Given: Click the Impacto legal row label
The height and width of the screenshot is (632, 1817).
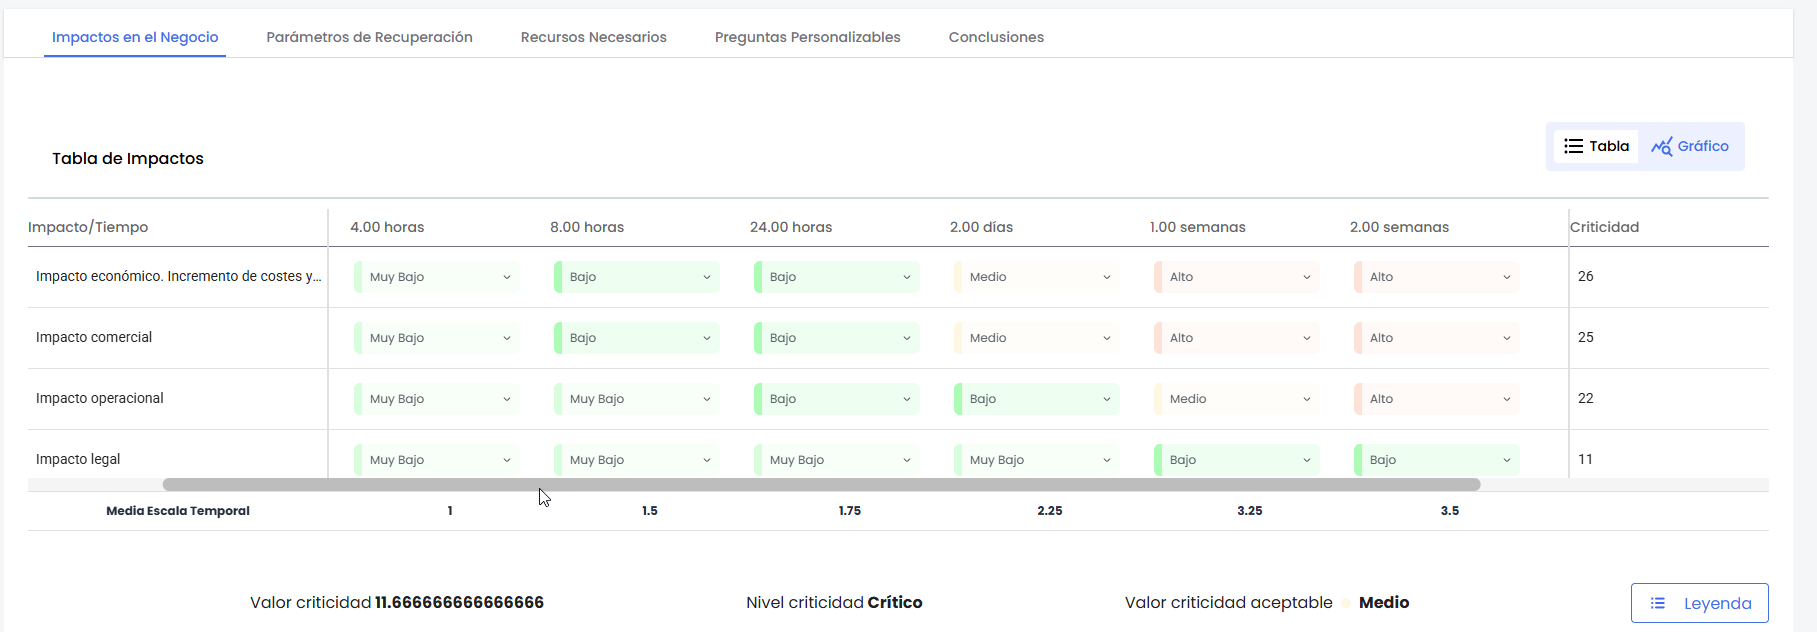Looking at the screenshot, I should tap(78, 459).
